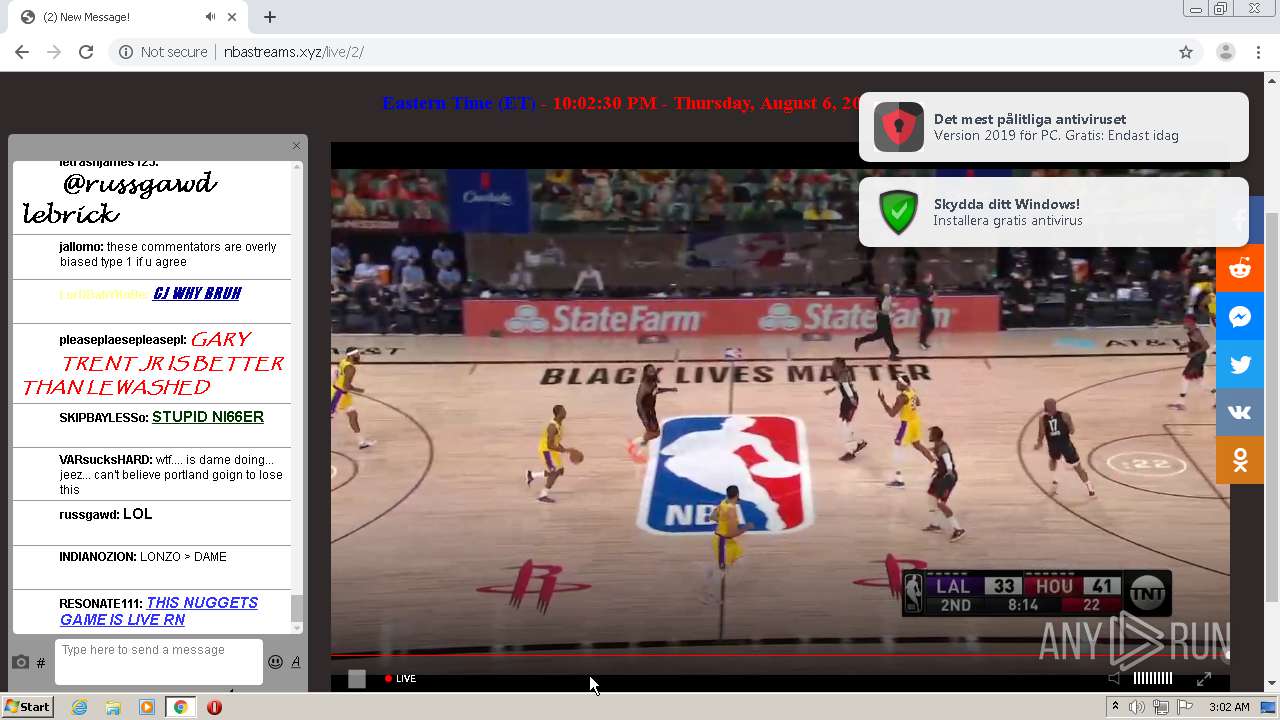Reload the nbastreams page
Image resolution: width=1280 pixels, height=720 pixels.
[86, 52]
